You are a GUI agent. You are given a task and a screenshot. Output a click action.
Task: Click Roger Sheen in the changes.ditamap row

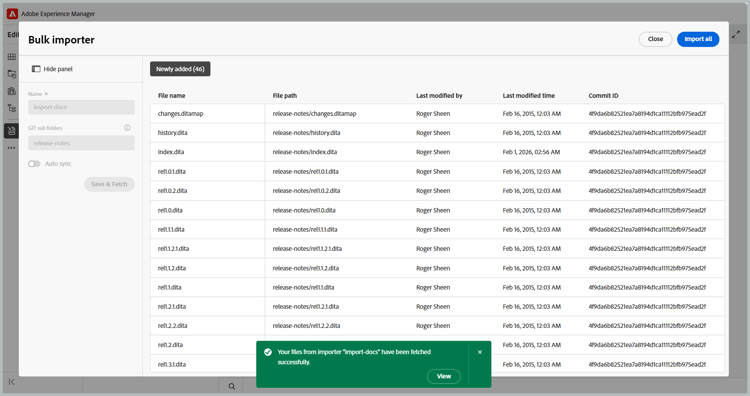(x=433, y=114)
